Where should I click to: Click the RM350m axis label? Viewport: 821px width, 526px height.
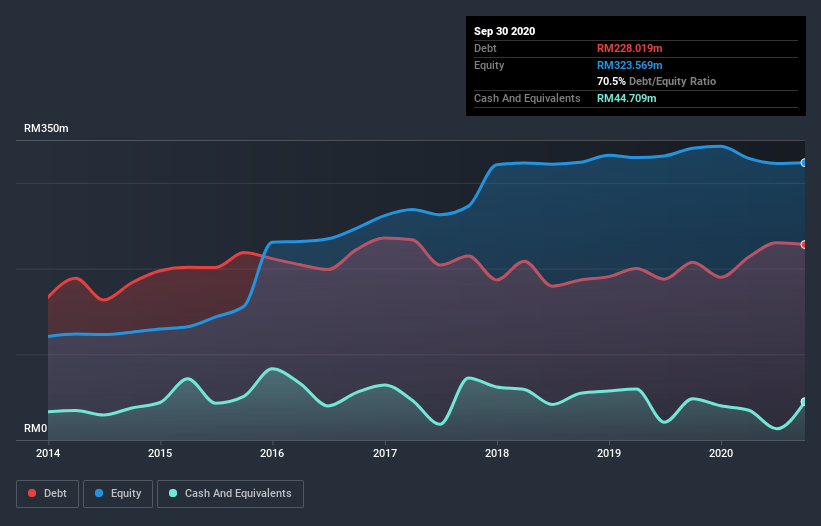click(x=46, y=128)
